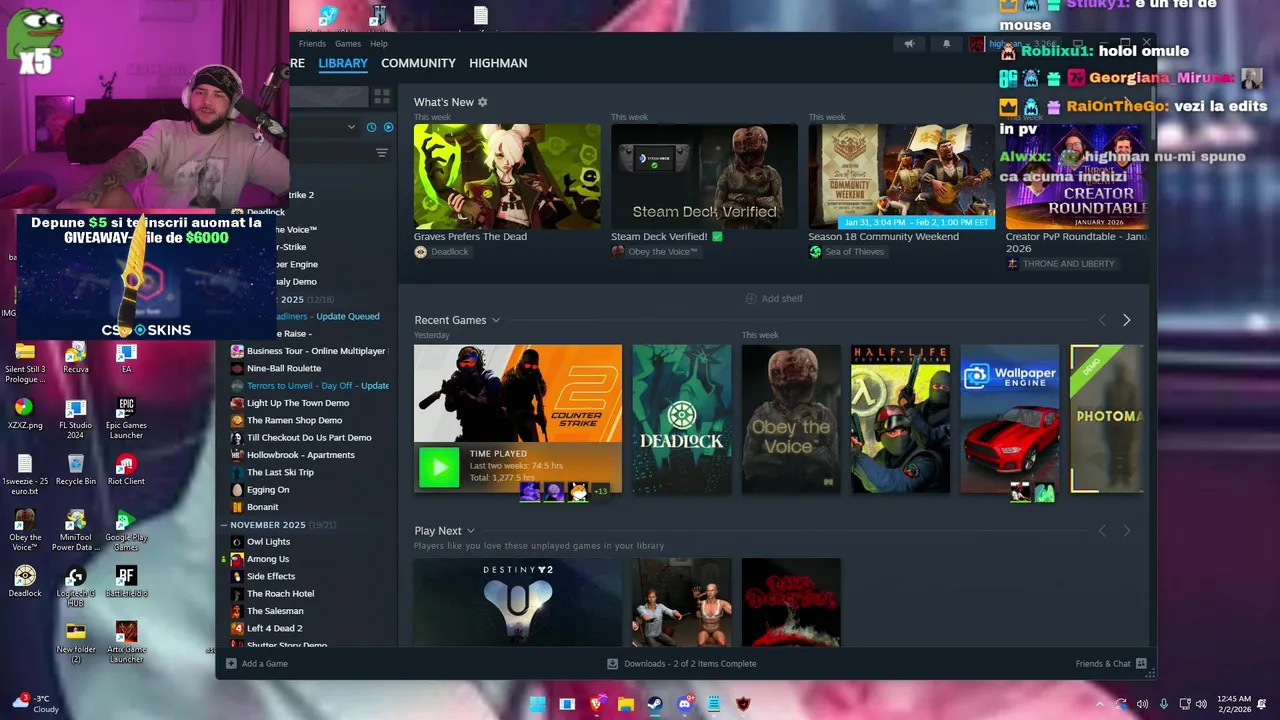Select Obey the Voice cover in Recent Games
Viewport: 1280px width, 720px height.
pos(791,419)
